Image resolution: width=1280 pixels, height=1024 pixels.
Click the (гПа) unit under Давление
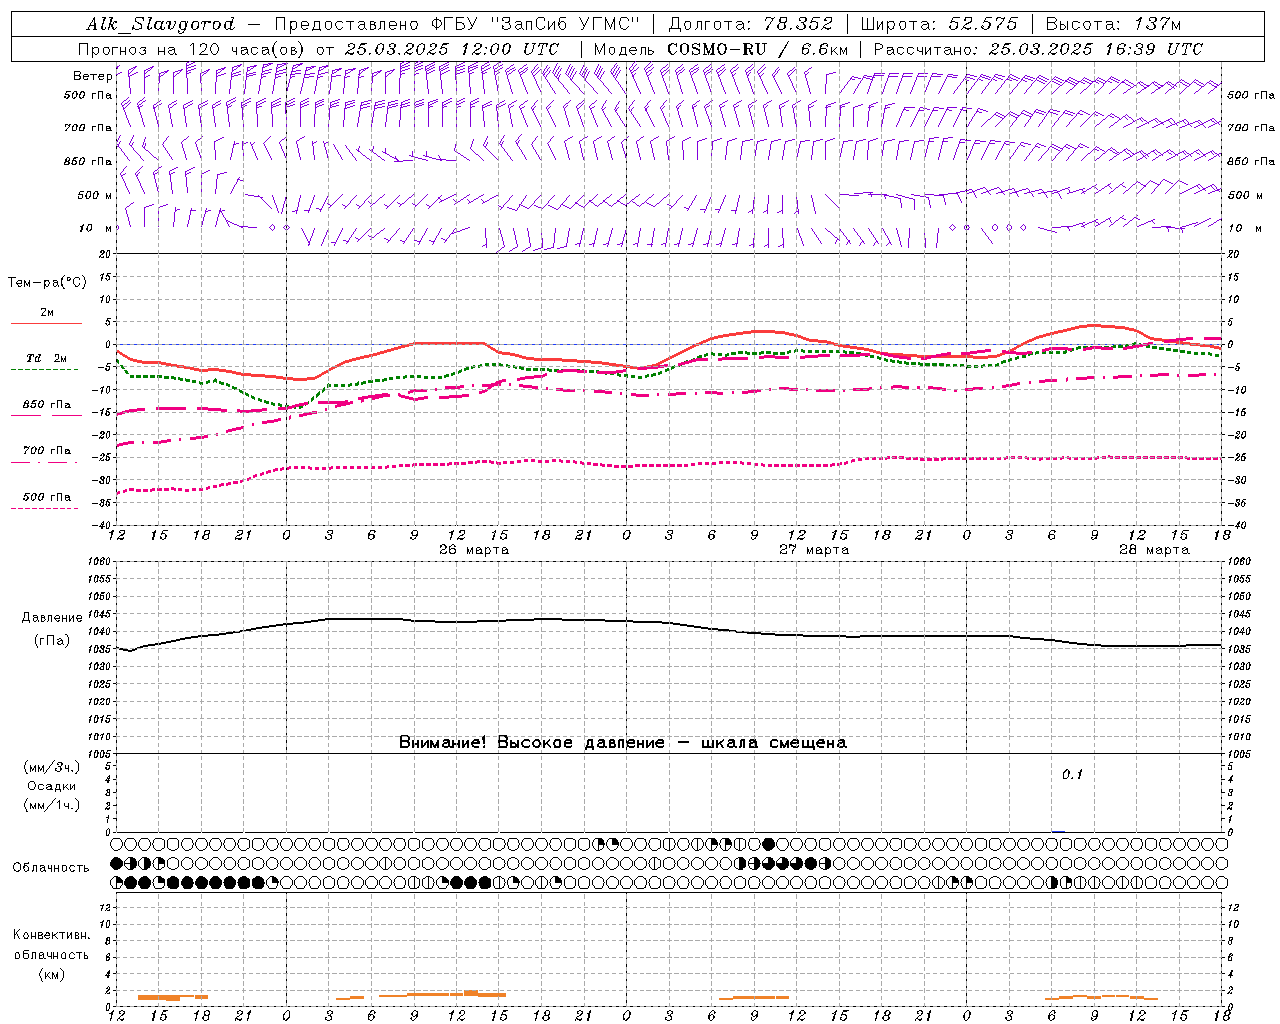pyautogui.click(x=52, y=641)
